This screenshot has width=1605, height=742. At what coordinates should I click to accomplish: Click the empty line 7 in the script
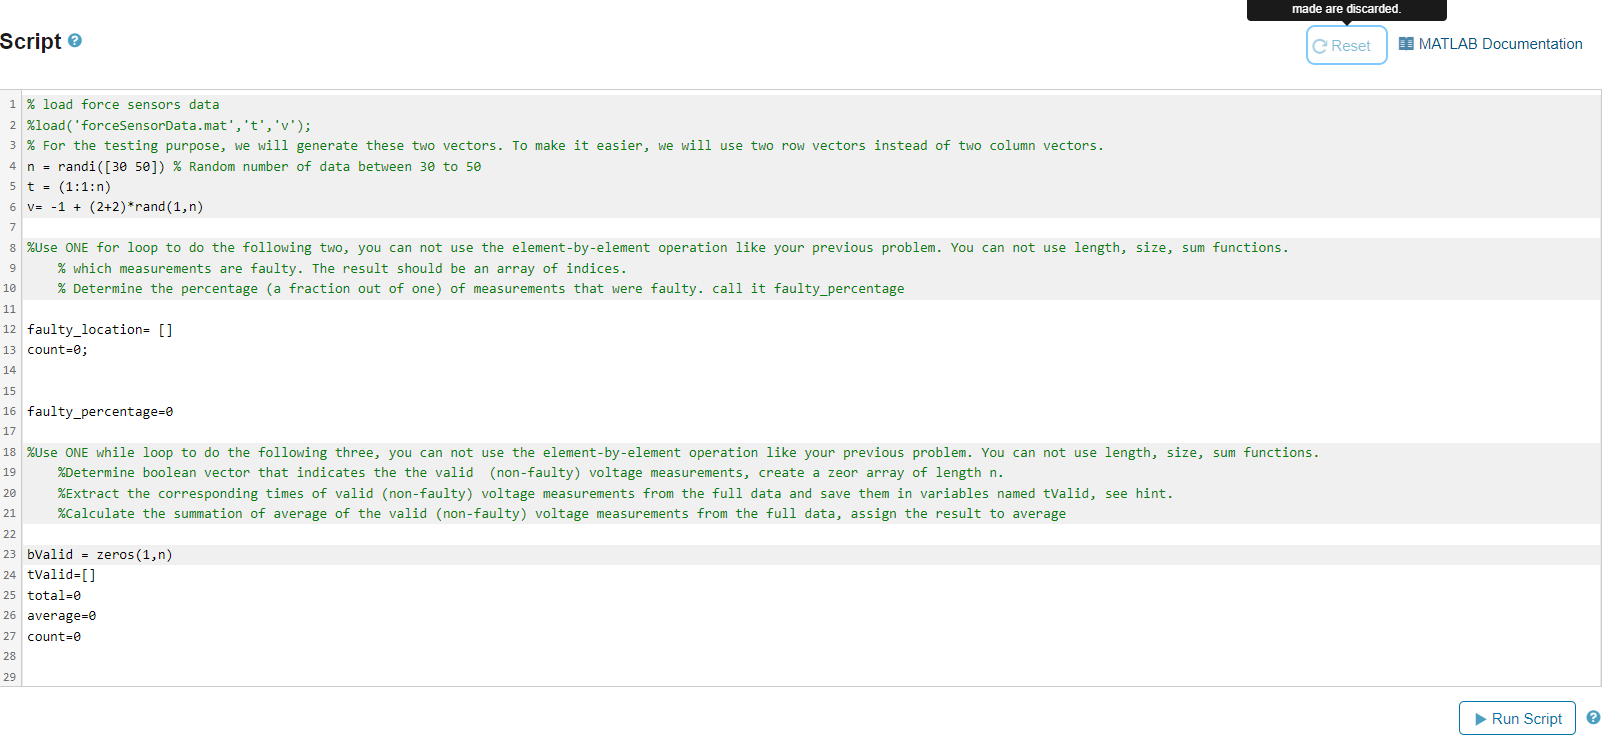click(x=100, y=227)
